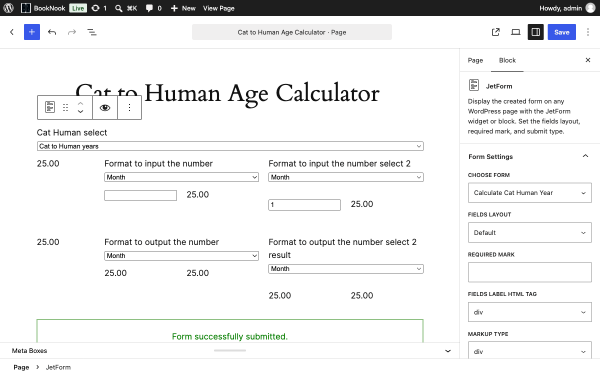Undo the last change
This screenshot has width=600, height=375.
click(52, 32)
